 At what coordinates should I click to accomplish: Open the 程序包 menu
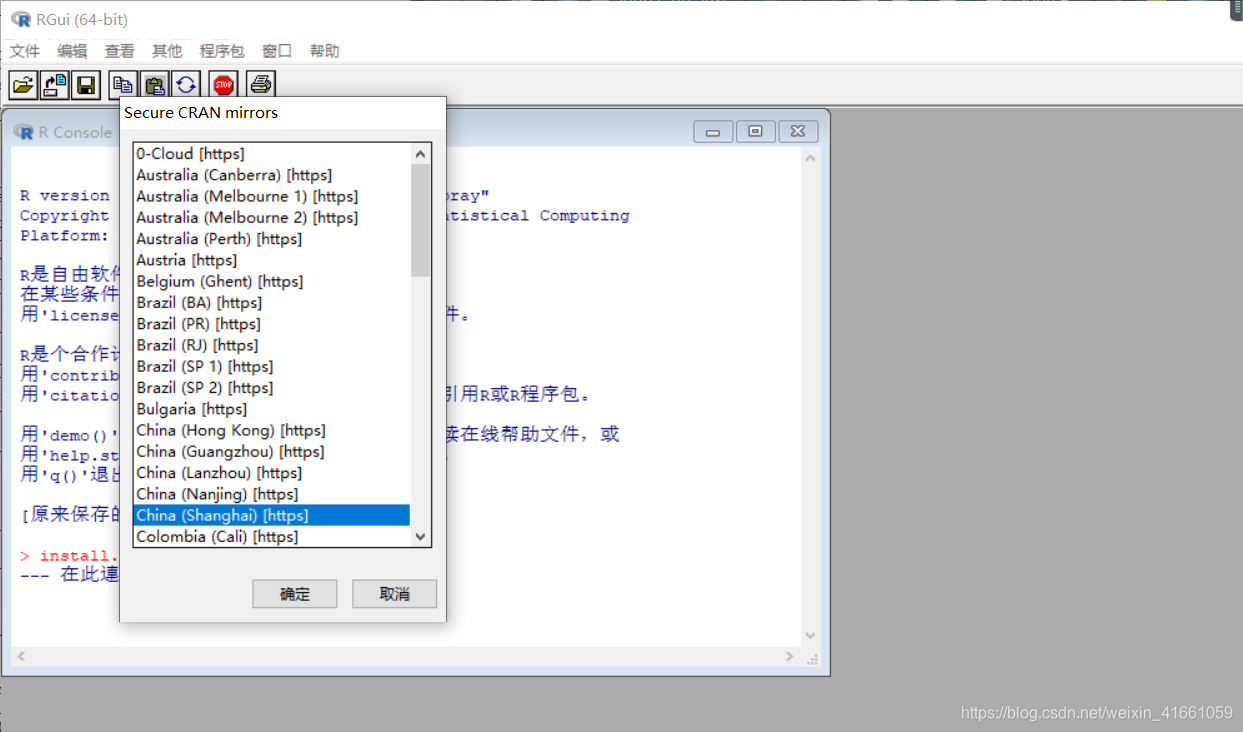(222, 51)
